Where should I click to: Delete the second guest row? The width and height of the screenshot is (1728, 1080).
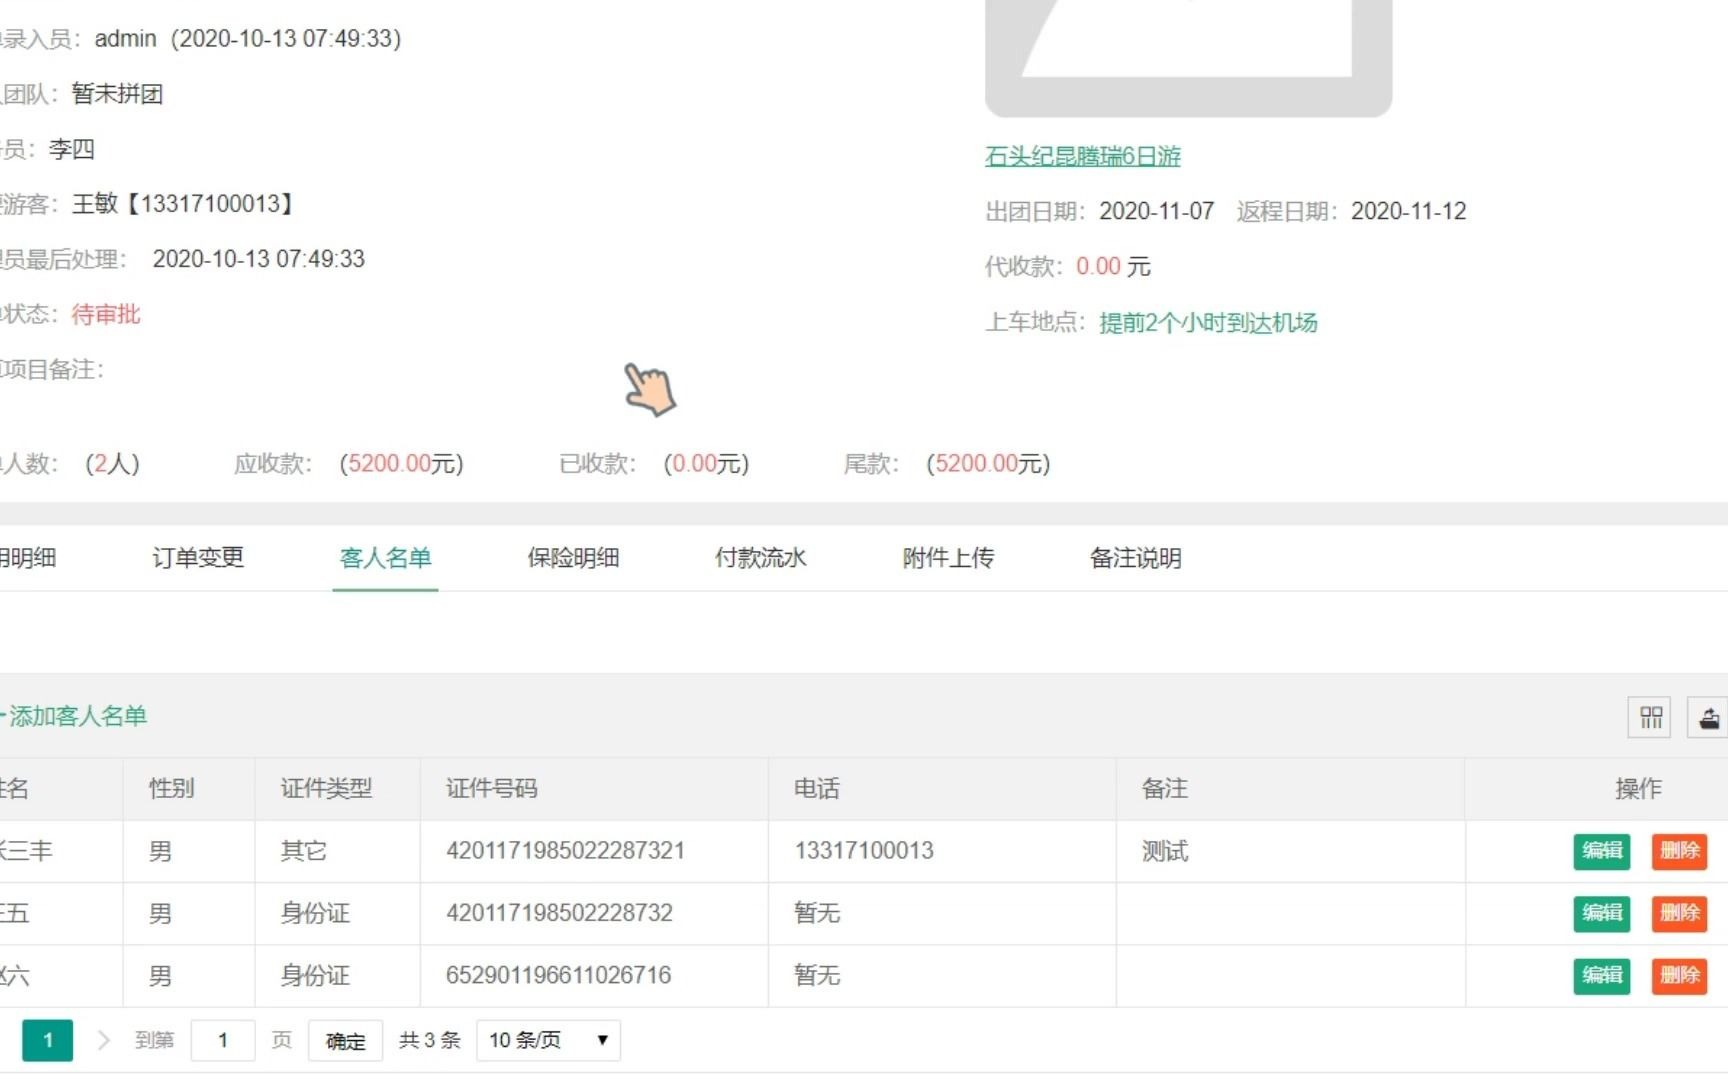(x=1679, y=913)
